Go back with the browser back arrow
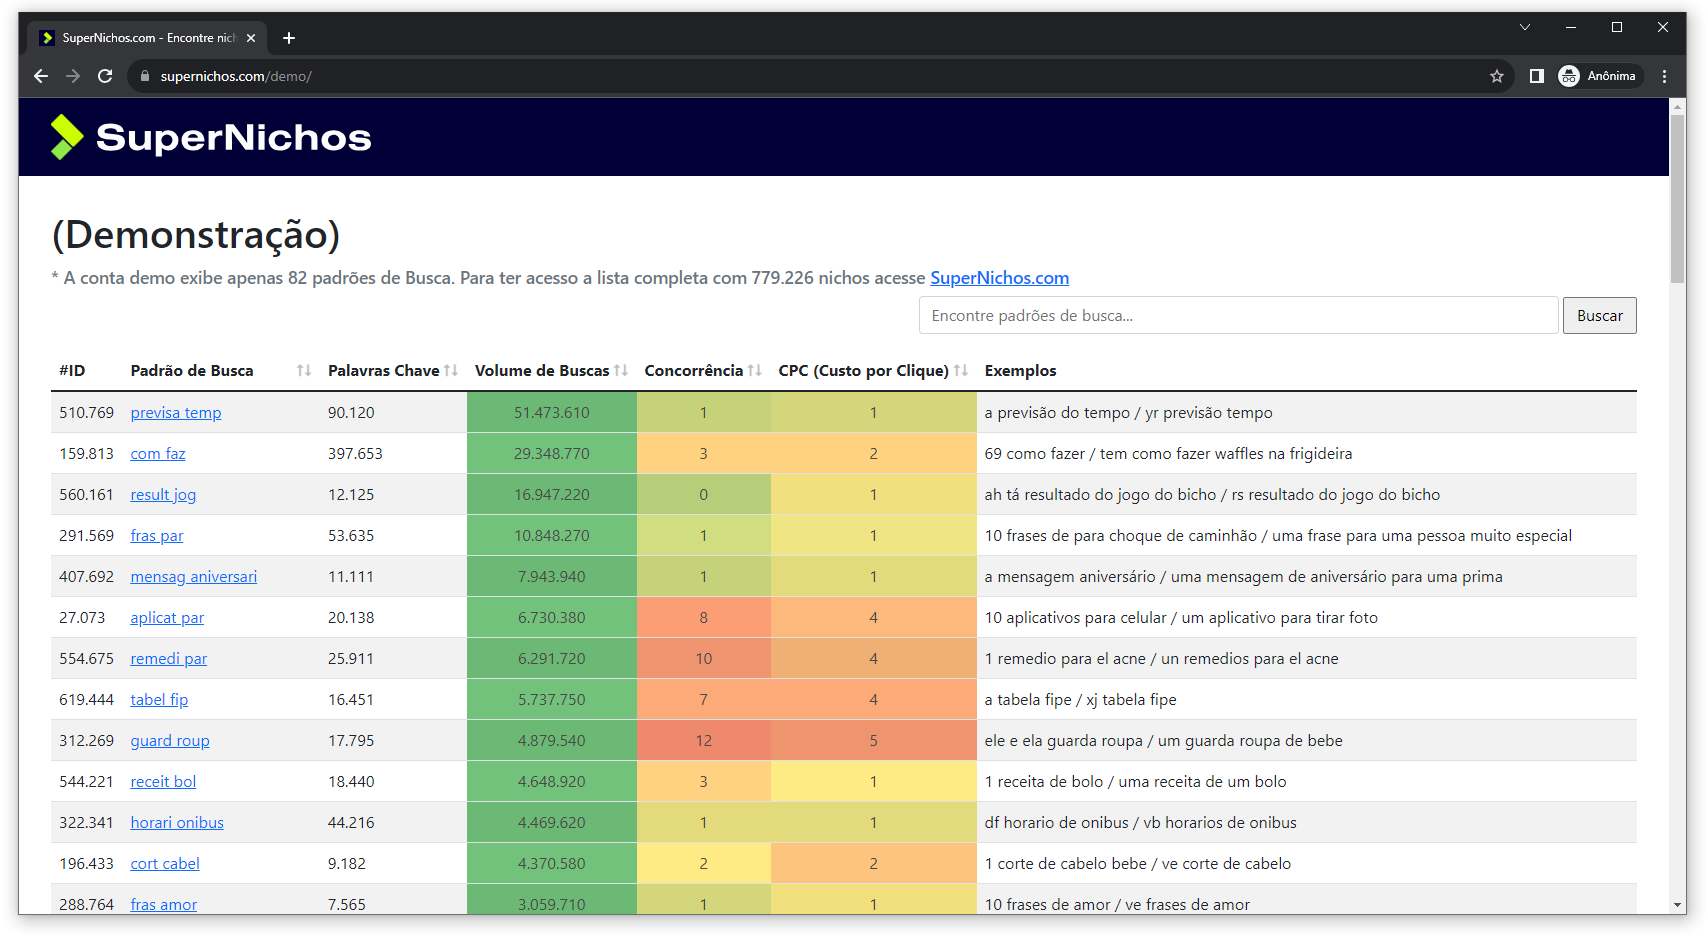Screen dimensions: 1705x936 coord(41,76)
